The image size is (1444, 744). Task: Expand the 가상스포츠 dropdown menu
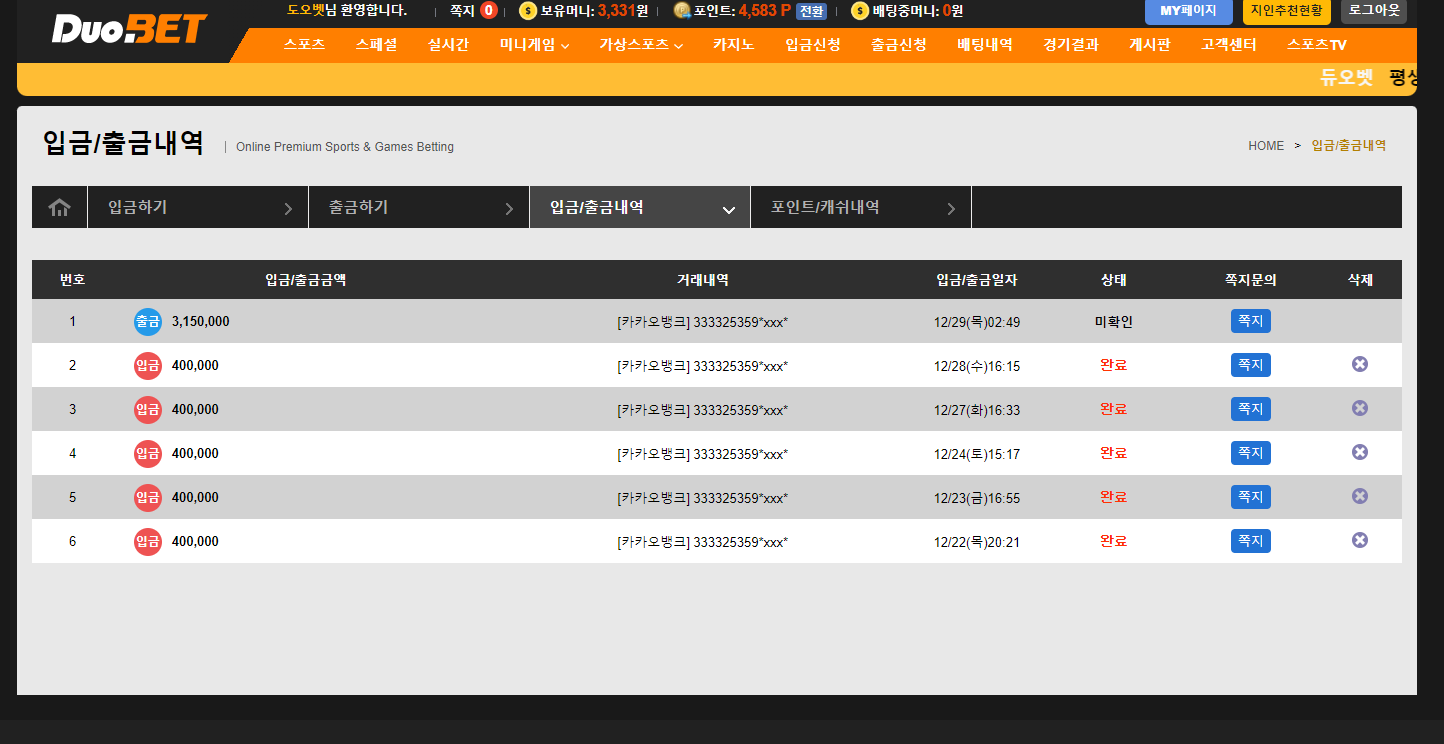point(641,45)
